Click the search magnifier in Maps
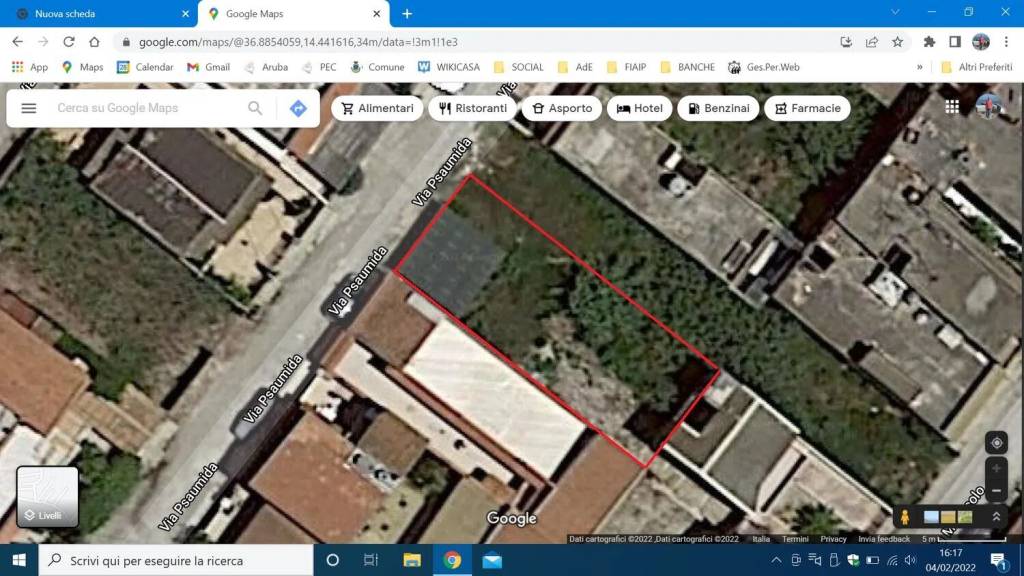 pos(255,108)
